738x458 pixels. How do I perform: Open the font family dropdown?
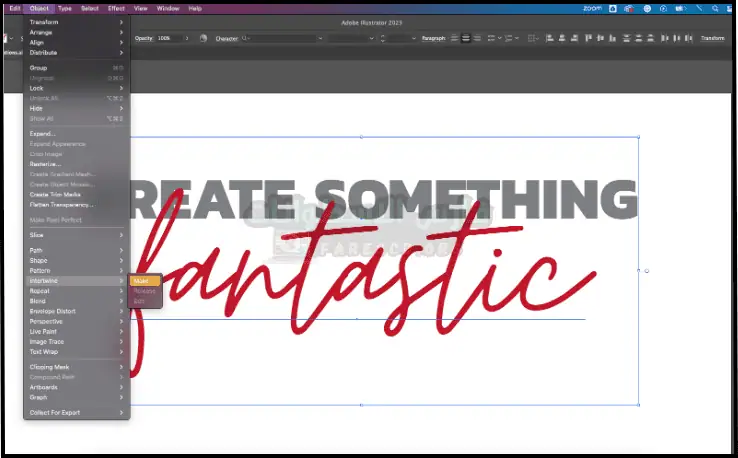[321, 38]
